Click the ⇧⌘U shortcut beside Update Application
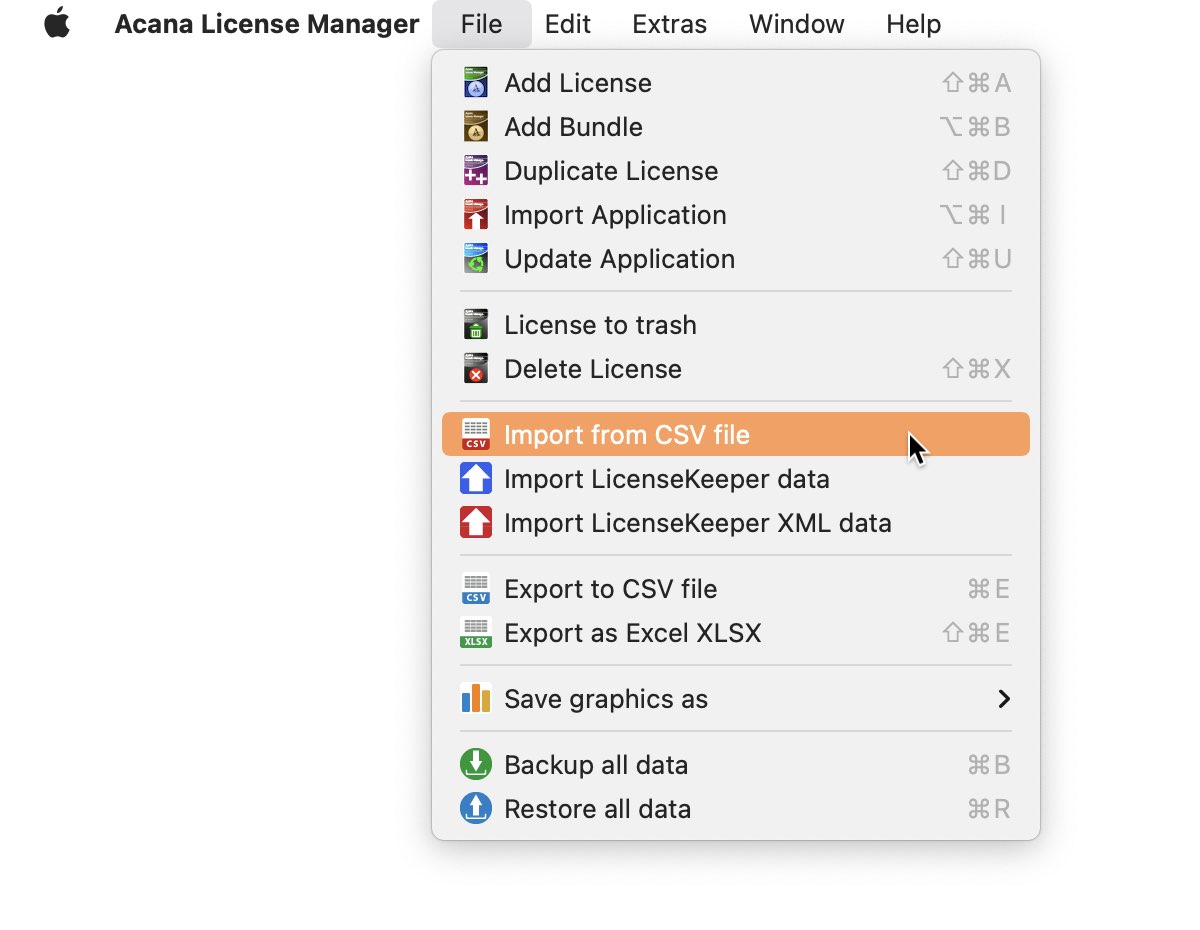Image resolution: width=1200 pixels, height=930 pixels. coord(977,259)
